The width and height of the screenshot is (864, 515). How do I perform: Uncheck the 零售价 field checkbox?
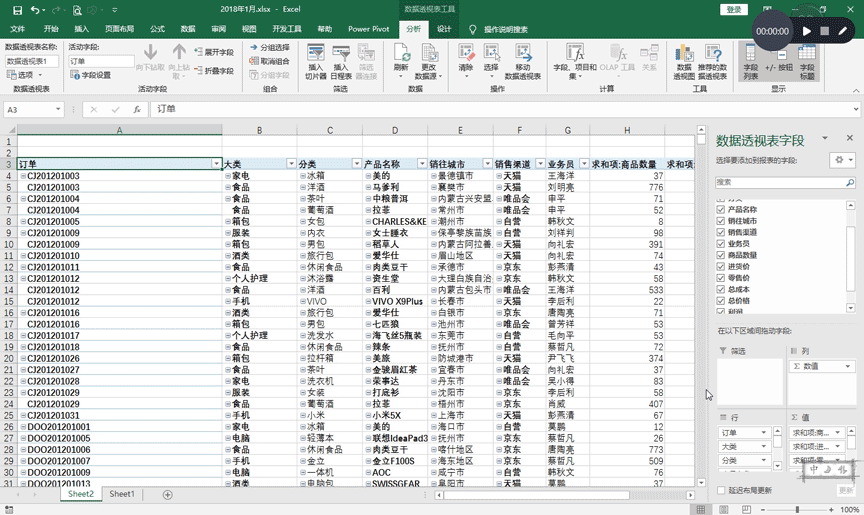coord(720,278)
